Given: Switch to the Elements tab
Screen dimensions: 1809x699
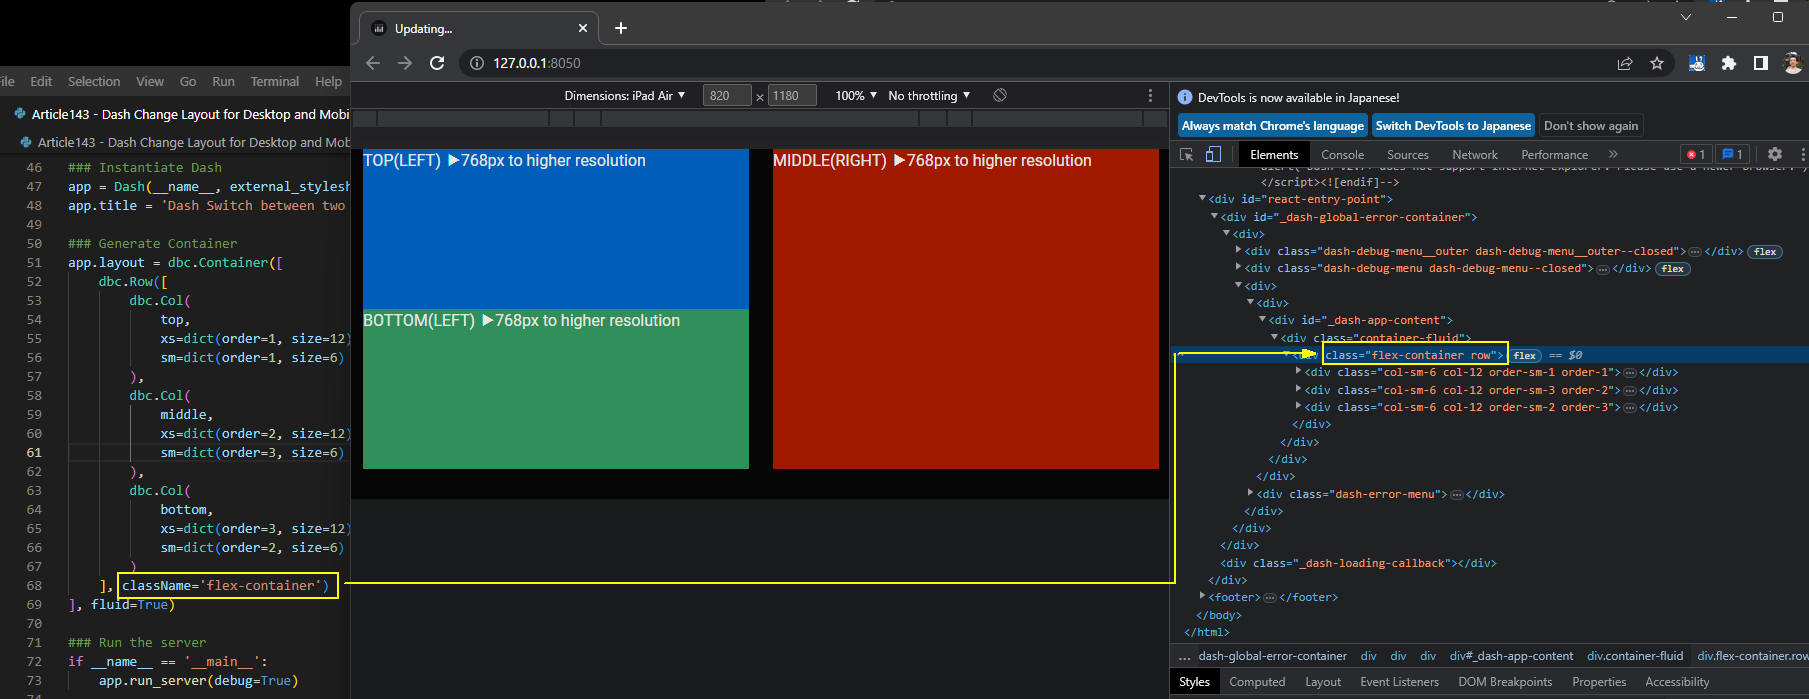Looking at the screenshot, I should tap(1274, 155).
